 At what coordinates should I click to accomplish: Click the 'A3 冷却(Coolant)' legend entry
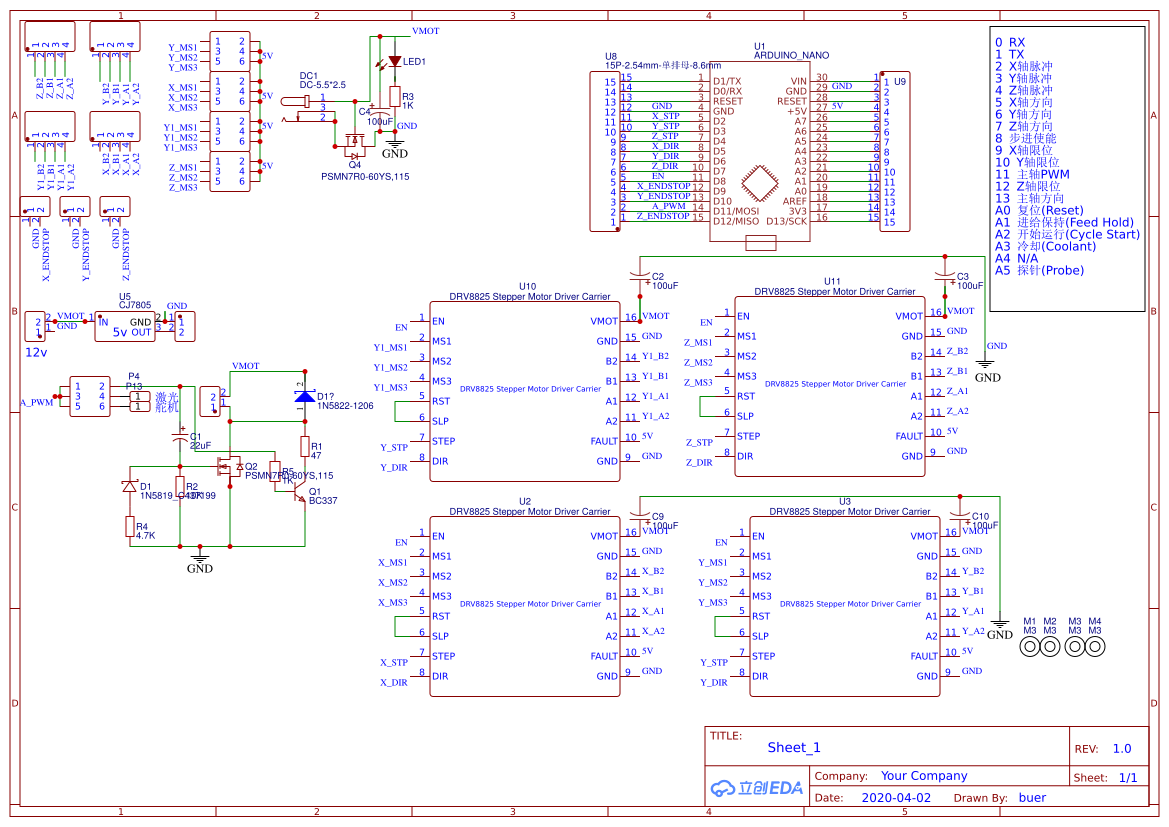pos(1045,246)
